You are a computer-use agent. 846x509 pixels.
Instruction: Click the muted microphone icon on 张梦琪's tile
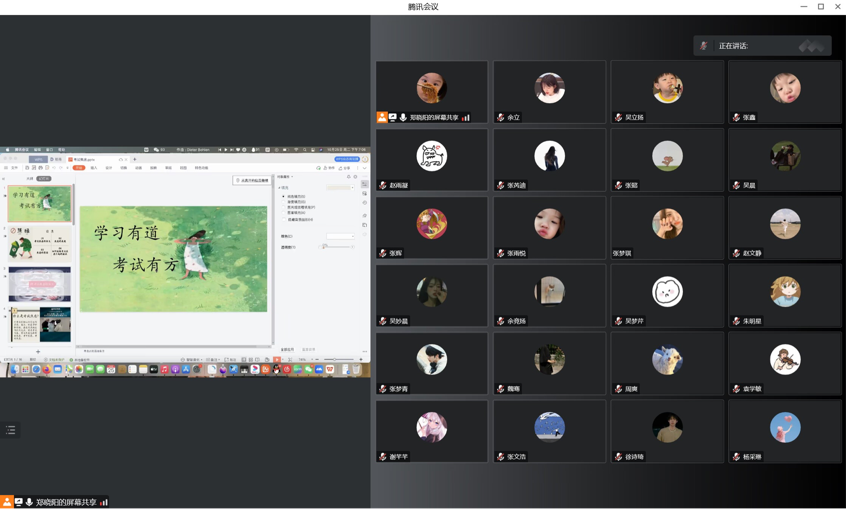click(618, 254)
